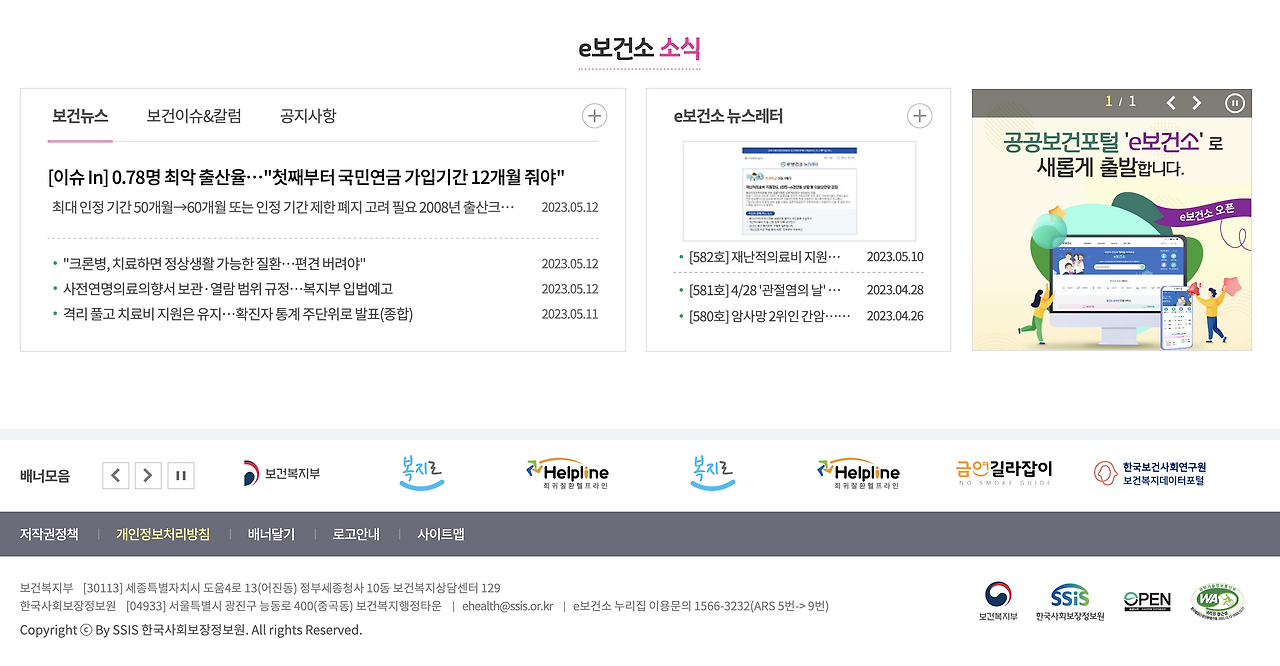Click the SSIS 한국사회보장정보원 footer logo
Viewport: 1280px width, 666px height.
click(x=1069, y=597)
